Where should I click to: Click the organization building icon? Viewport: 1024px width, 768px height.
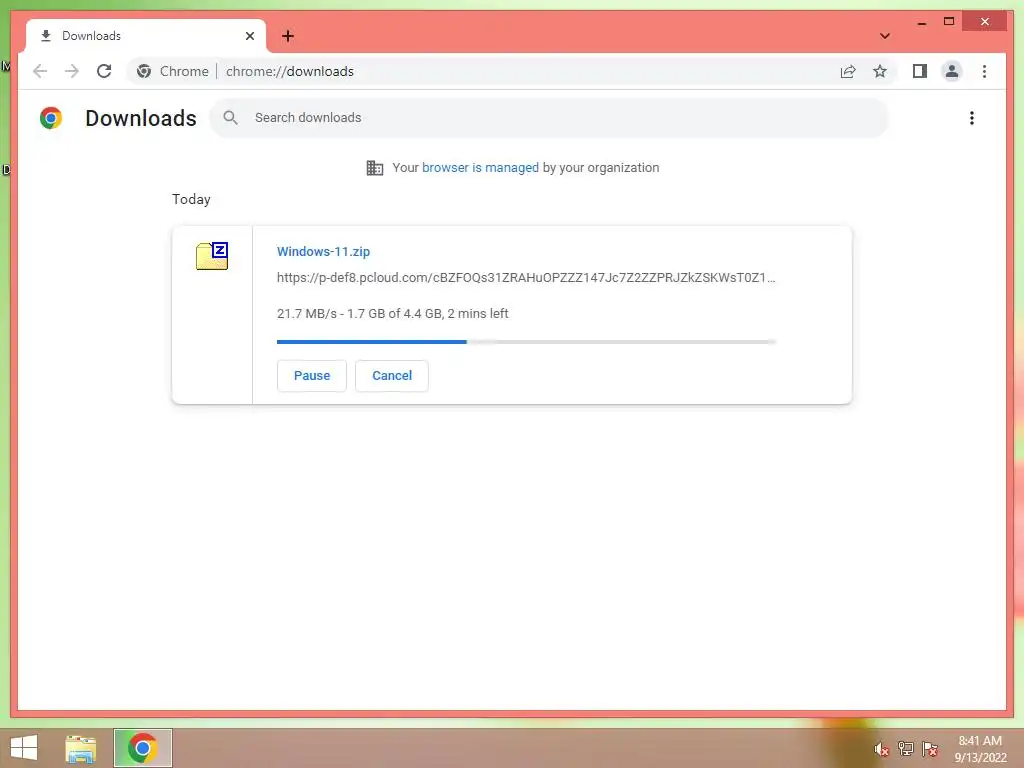[x=375, y=168]
